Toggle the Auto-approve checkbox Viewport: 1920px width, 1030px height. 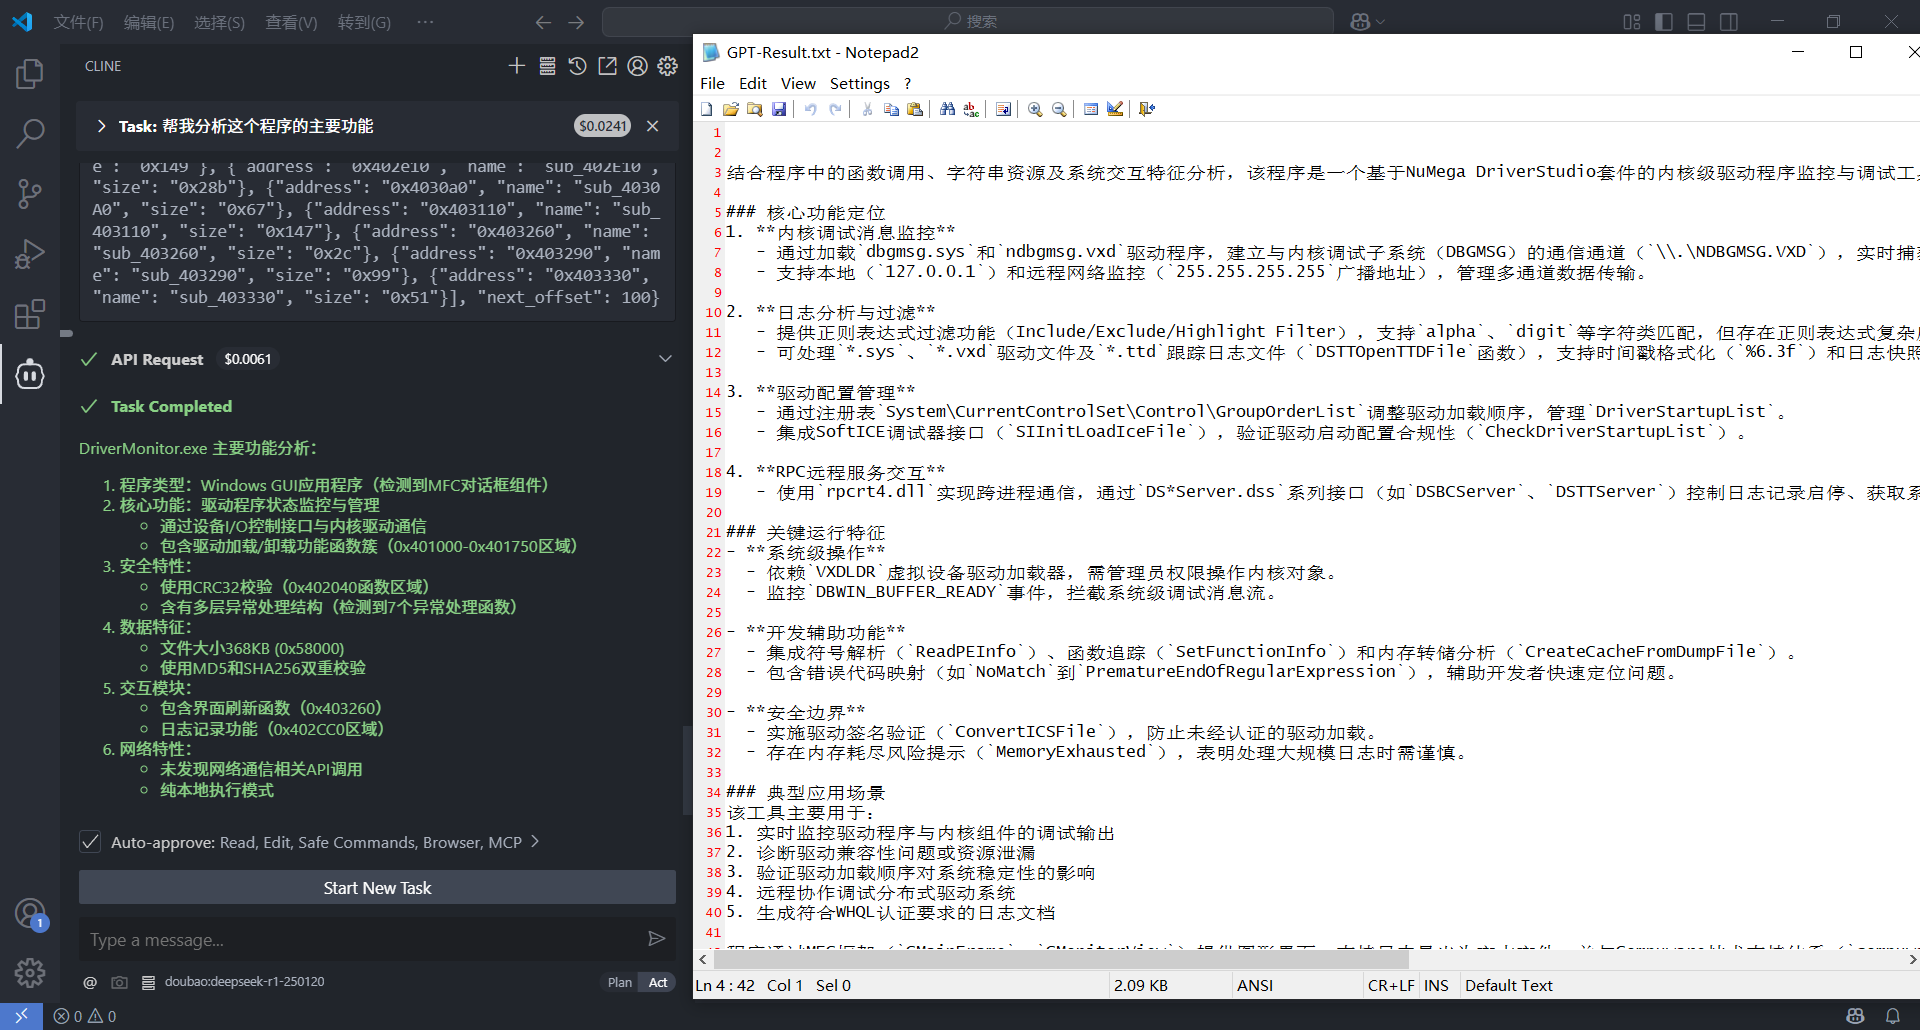coord(90,842)
